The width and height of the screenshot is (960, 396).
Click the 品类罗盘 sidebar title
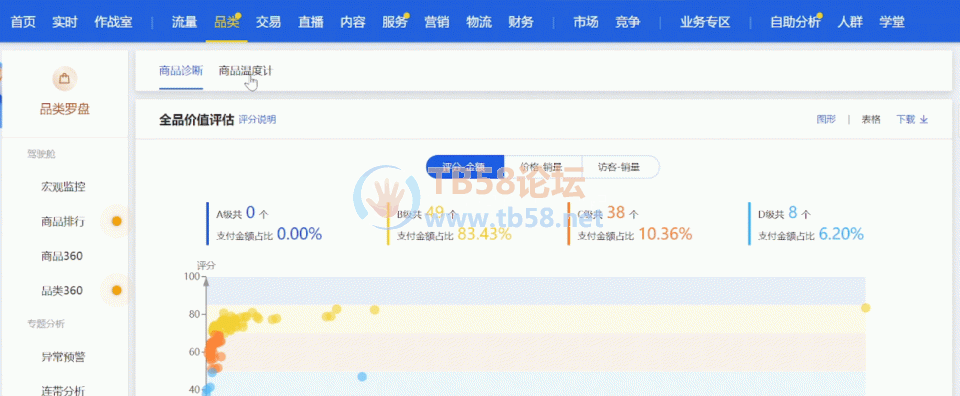[x=65, y=109]
